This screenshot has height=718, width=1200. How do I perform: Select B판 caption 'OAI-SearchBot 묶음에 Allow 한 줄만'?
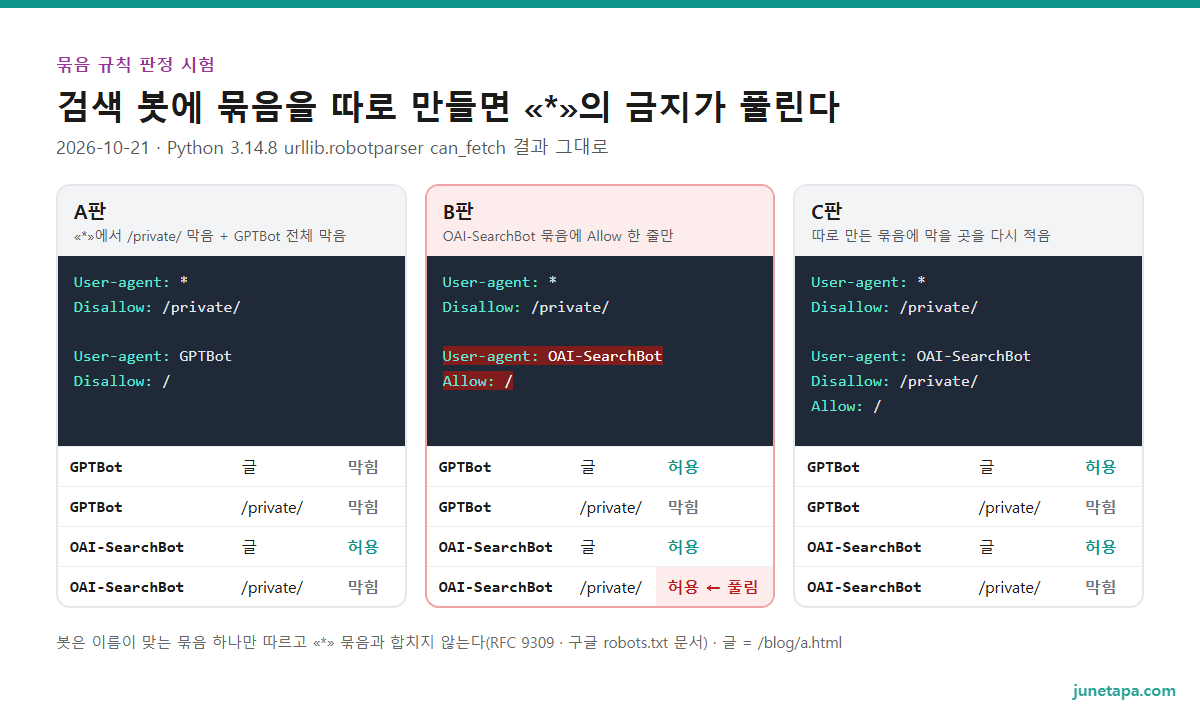point(557,236)
